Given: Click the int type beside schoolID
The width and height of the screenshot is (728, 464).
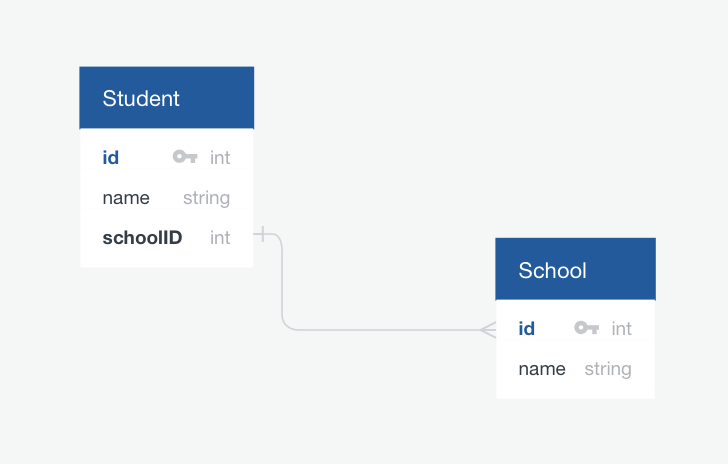Looking at the screenshot, I should (x=220, y=237).
